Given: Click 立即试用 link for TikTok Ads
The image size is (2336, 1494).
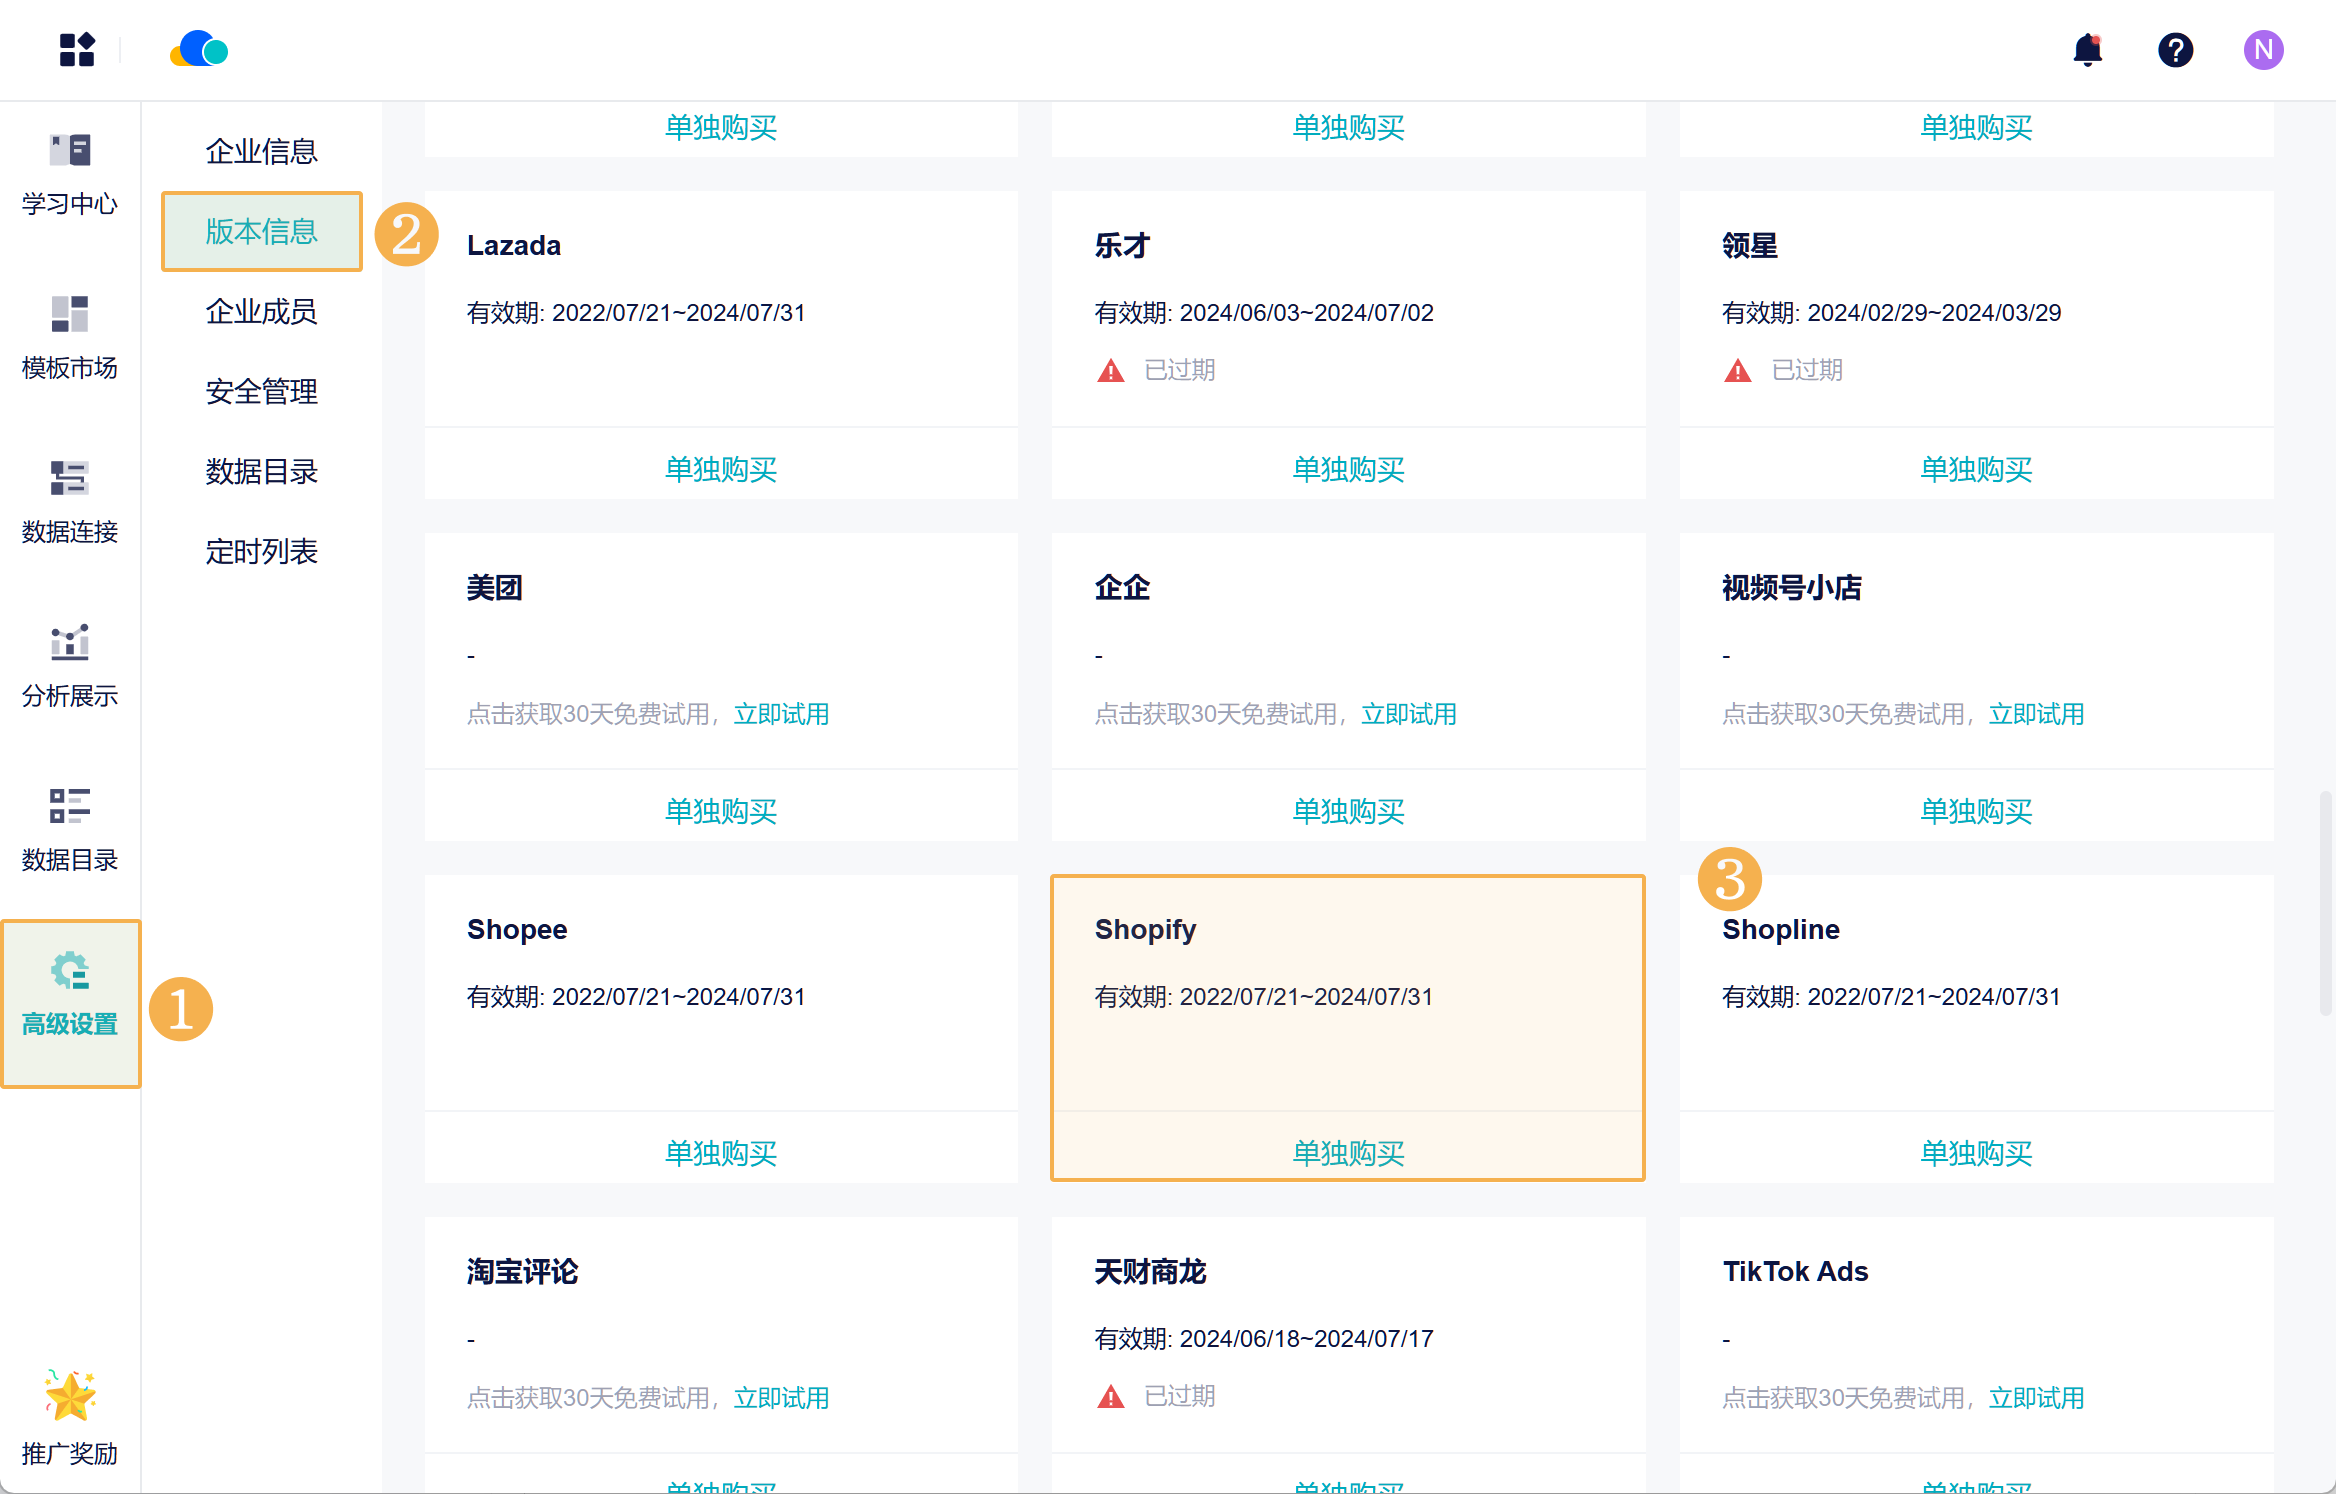Looking at the screenshot, I should point(2036,1398).
